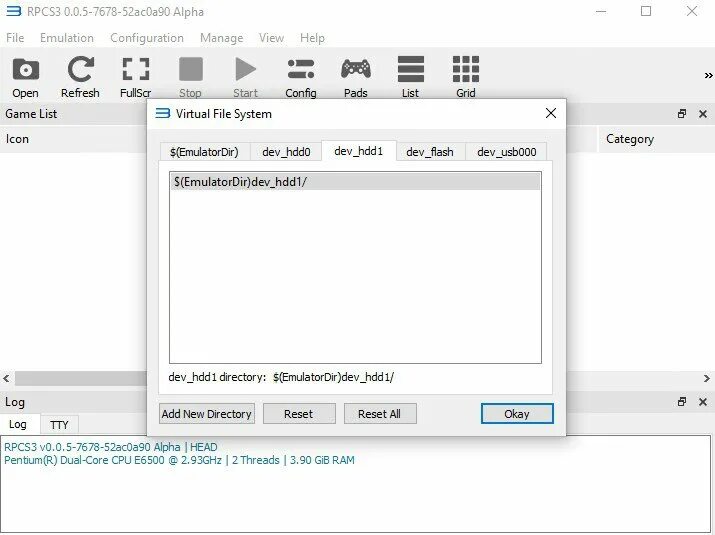Switch to the Log tab
715x535 pixels.
[18, 424]
